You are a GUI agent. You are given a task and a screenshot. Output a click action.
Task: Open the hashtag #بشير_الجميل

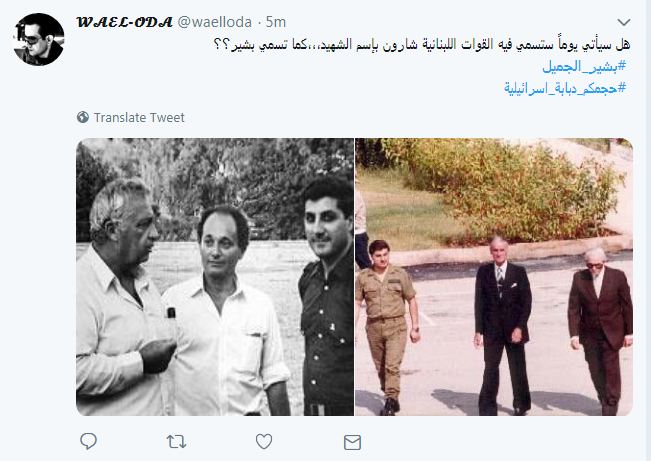click(x=584, y=66)
